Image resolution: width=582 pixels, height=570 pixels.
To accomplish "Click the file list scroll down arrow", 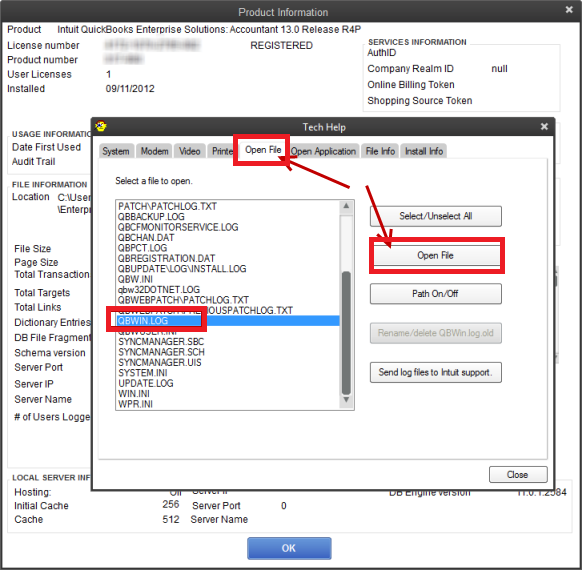I will [346, 400].
